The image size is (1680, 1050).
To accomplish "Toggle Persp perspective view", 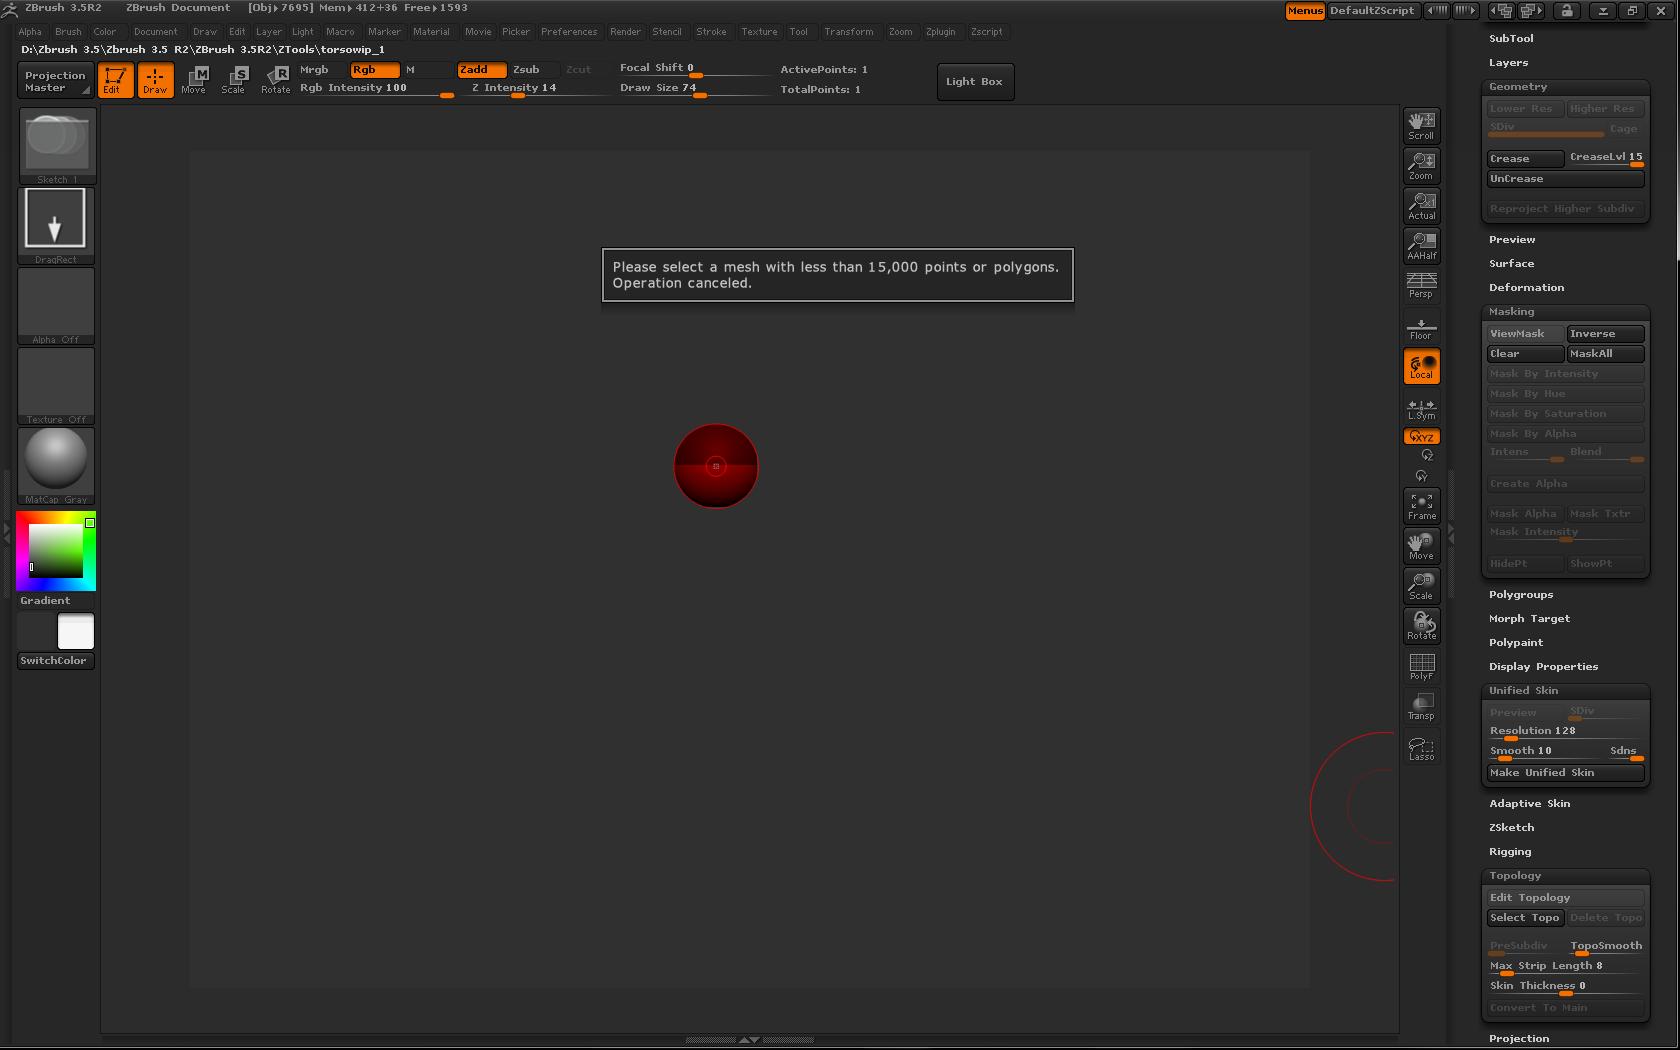I will (1421, 285).
